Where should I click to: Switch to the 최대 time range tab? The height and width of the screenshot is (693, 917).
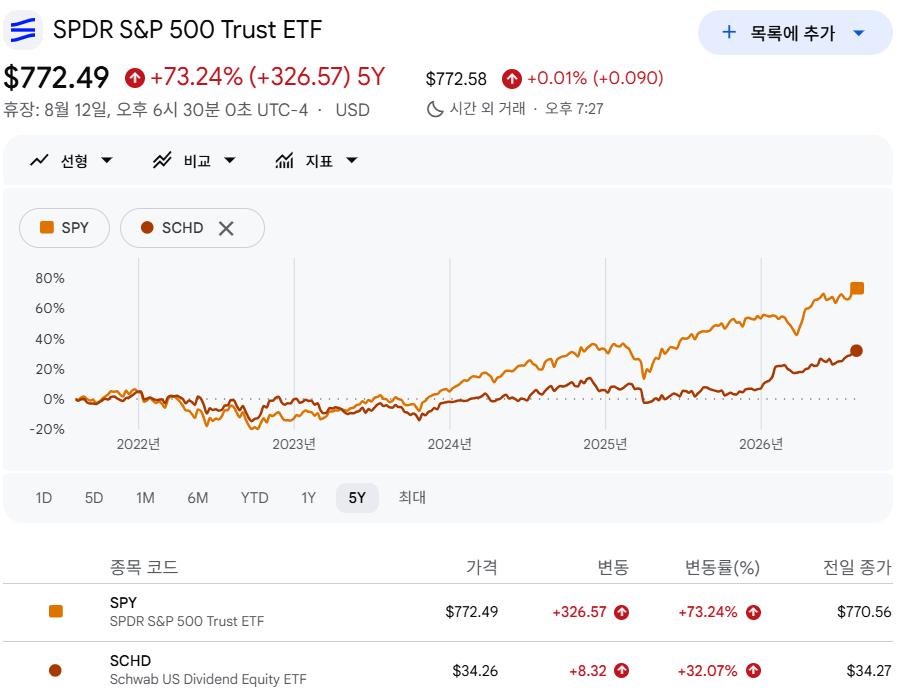pos(412,498)
